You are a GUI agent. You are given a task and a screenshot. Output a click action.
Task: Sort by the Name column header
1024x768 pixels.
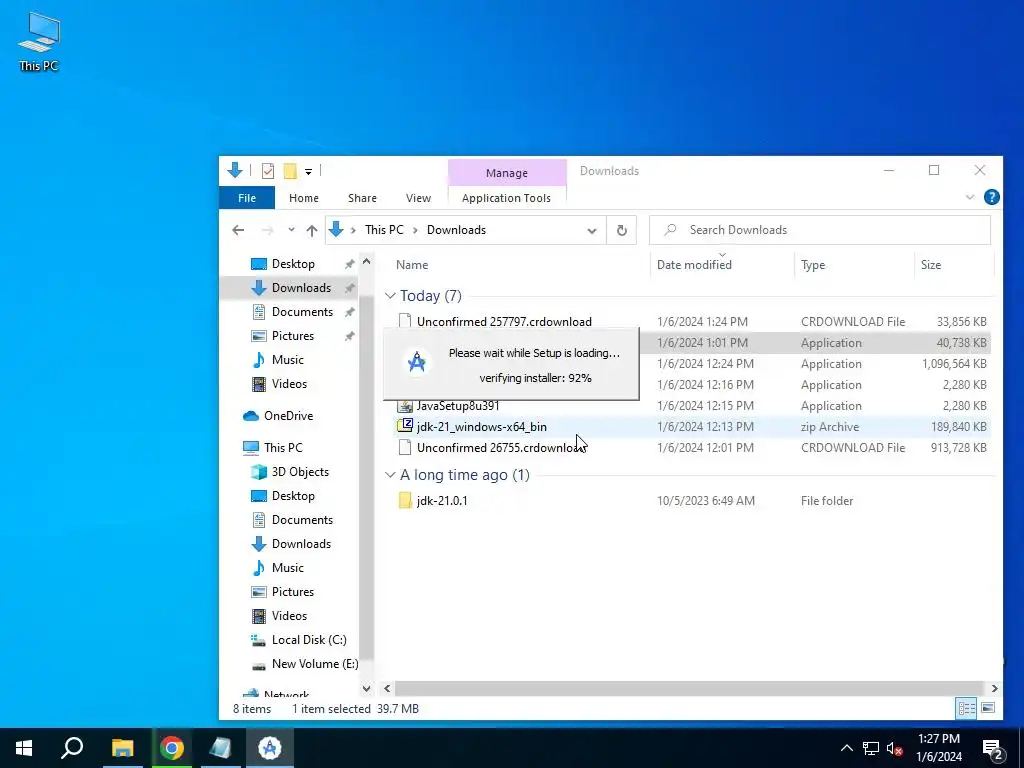coord(412,264)
